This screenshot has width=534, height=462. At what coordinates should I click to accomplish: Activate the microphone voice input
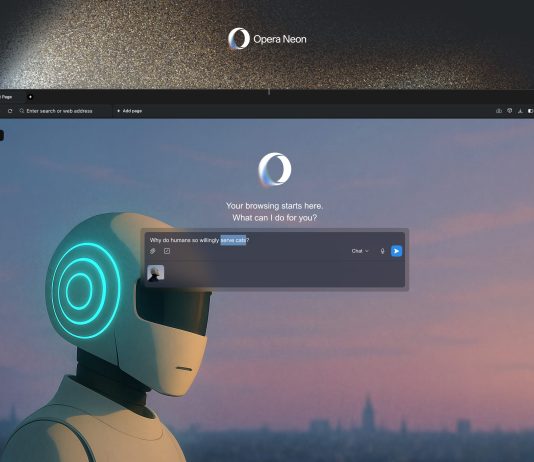(382, 251)
